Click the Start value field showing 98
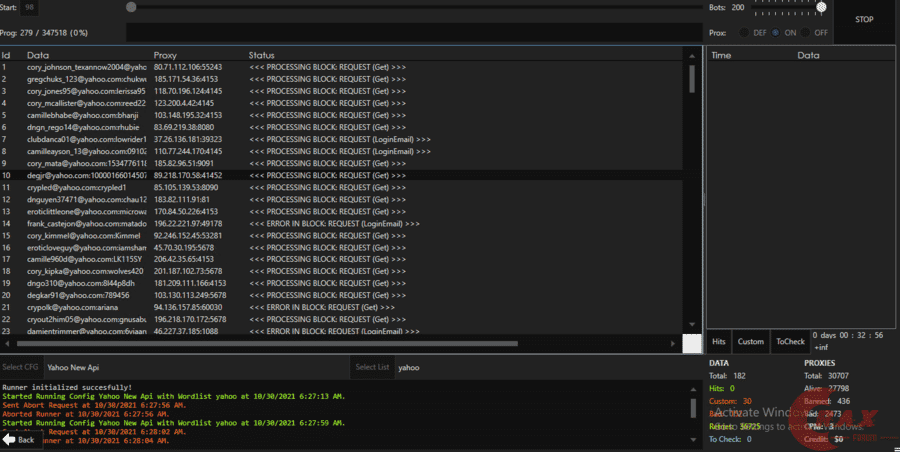 coord(29,7)
